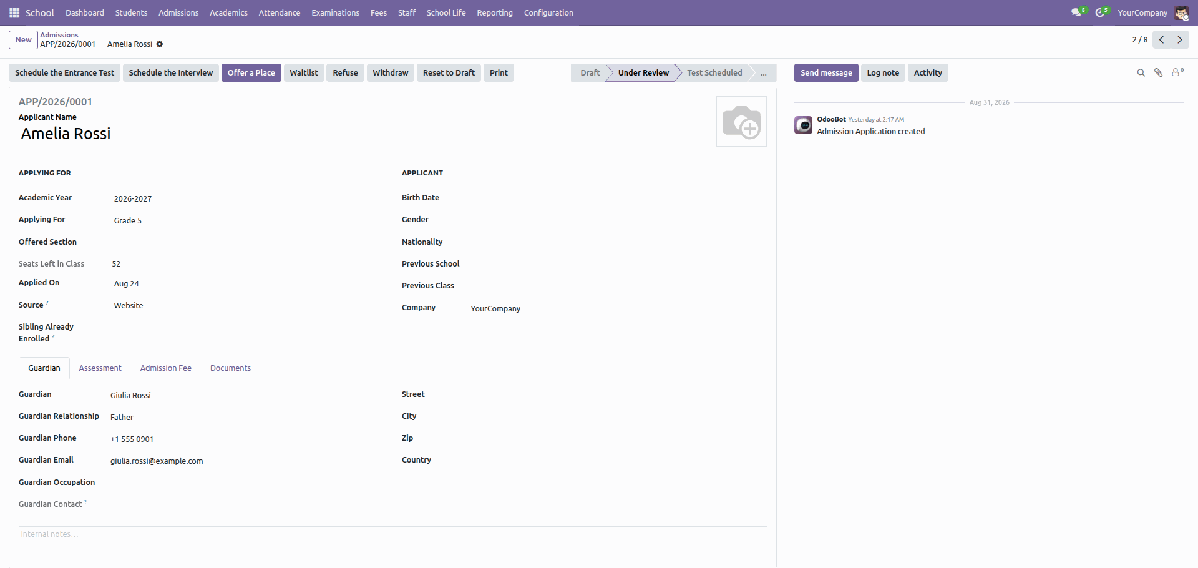Viewport: 1198px width, 568px height.
Task: Search messages with the chatter magnifier icon
Action: [1141, 73]
